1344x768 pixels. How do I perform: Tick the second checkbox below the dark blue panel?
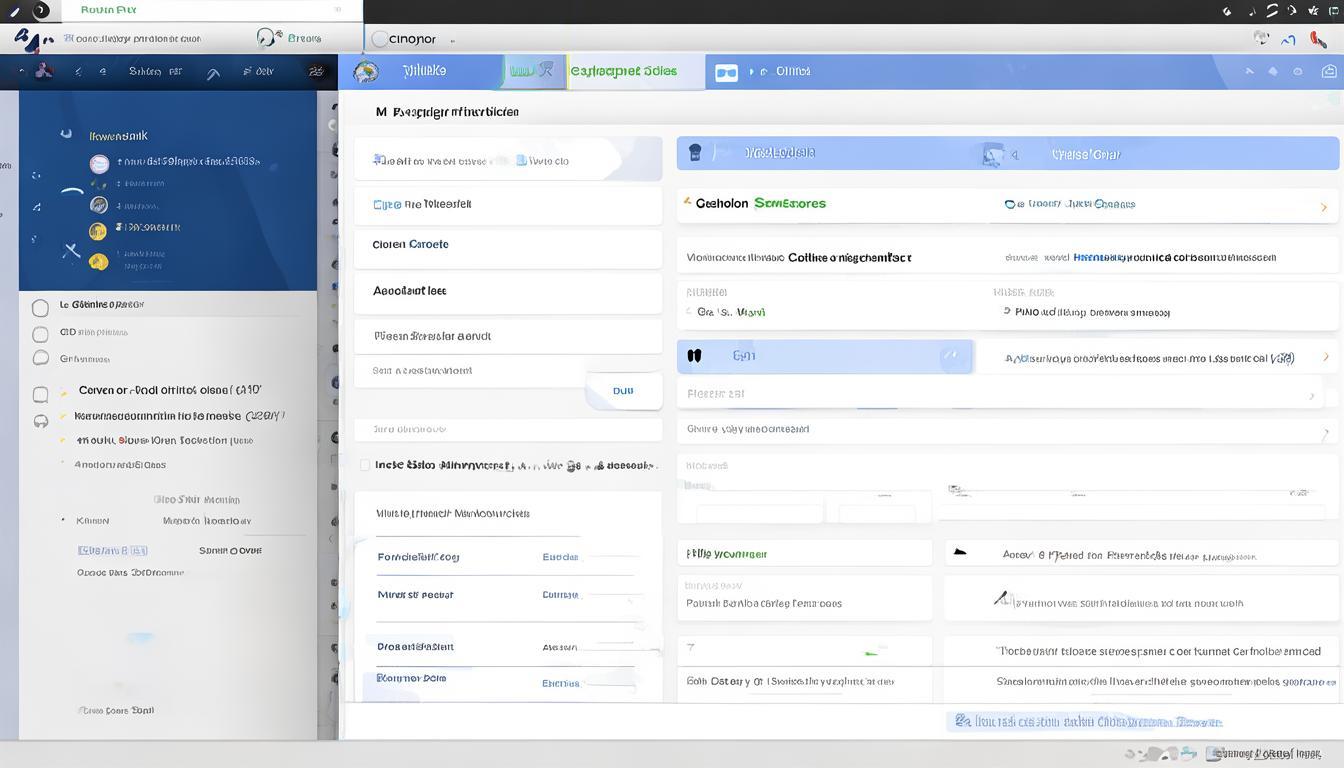pos(40,334)
